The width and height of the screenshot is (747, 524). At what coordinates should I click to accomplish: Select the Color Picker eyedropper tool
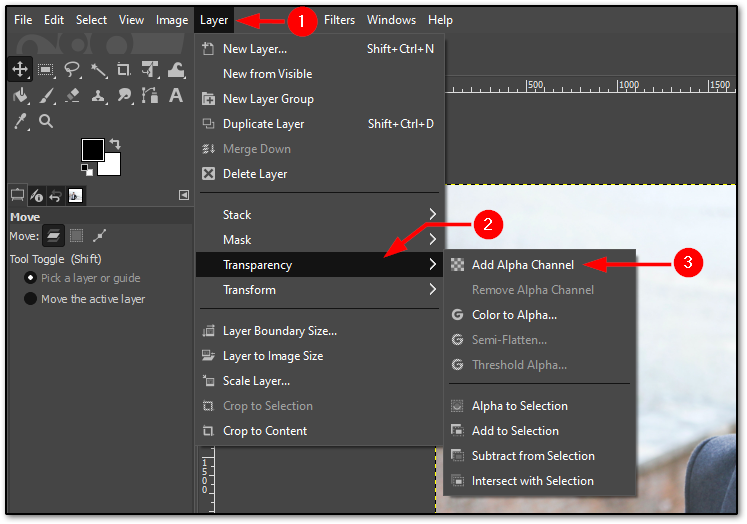point(20,121)
